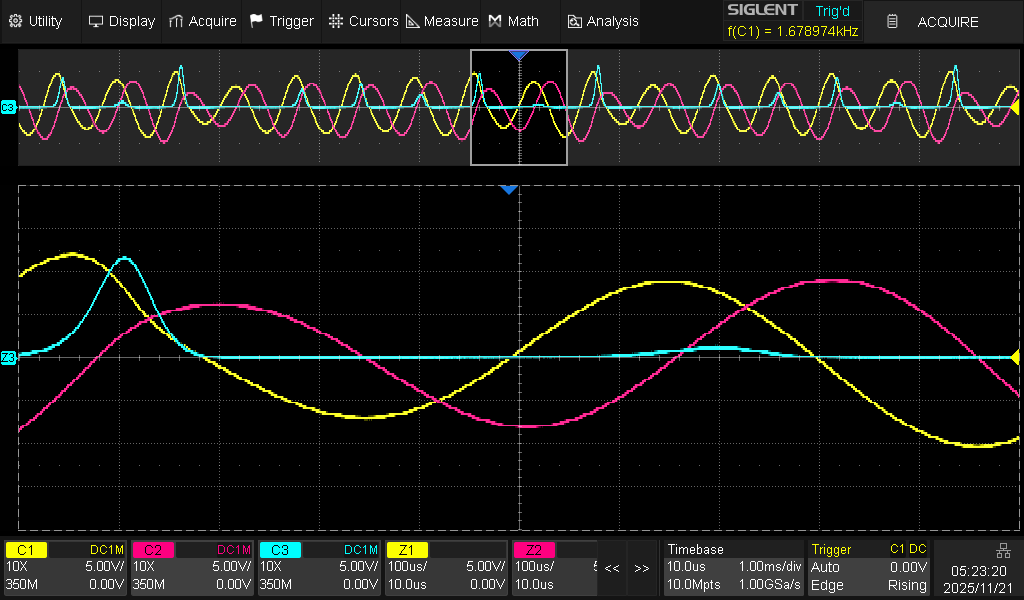The height and width of the screenshot is (600, 1024).
Task: Open the Utility menu
Action: 36,21
